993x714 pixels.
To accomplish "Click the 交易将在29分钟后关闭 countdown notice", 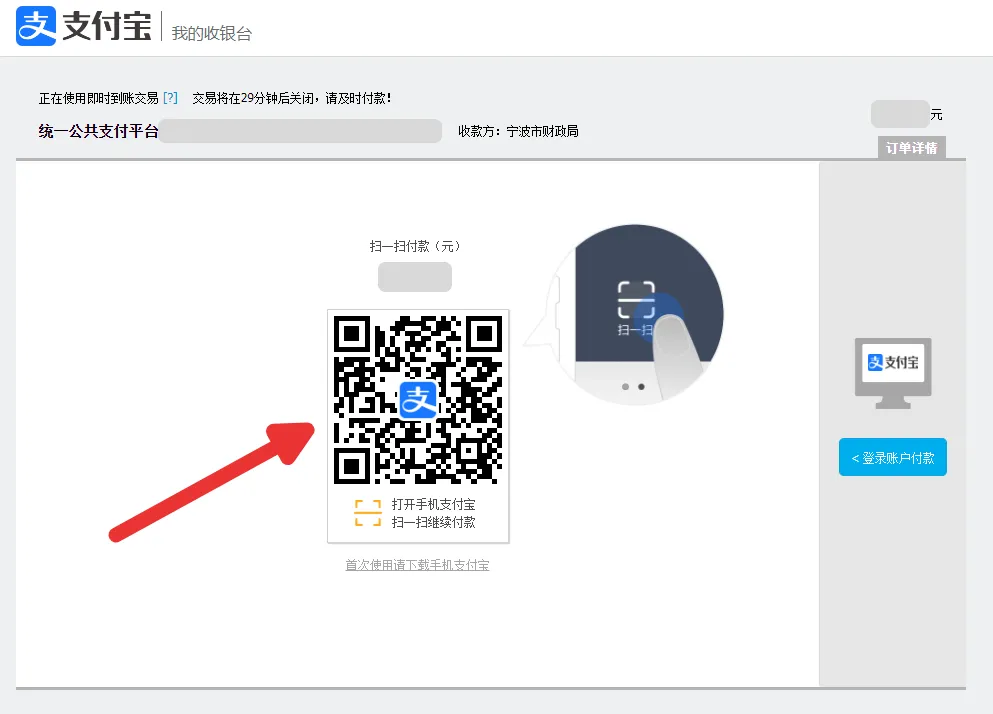I will pos(291,98).
